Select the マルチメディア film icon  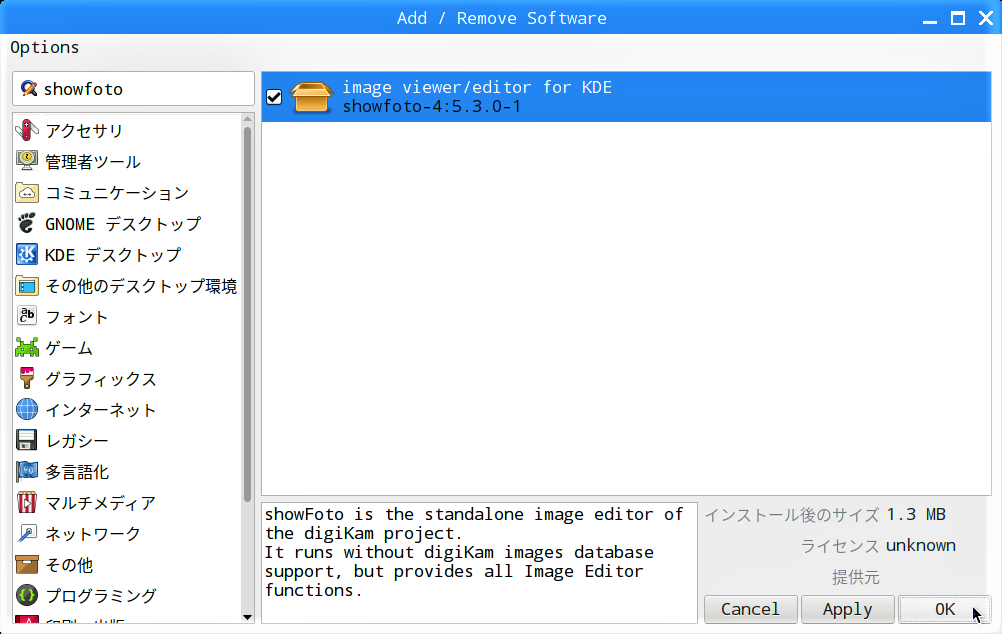click(x=27, y=502)
